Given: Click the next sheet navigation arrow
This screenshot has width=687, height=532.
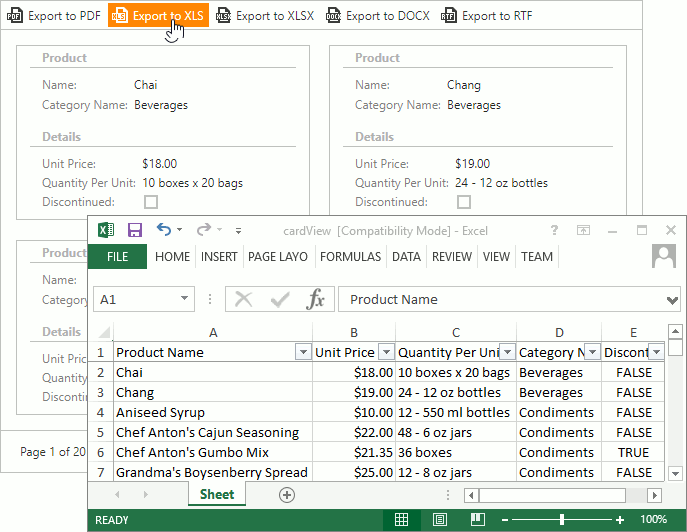Looking at the screenshot, I should pos(146,495).
